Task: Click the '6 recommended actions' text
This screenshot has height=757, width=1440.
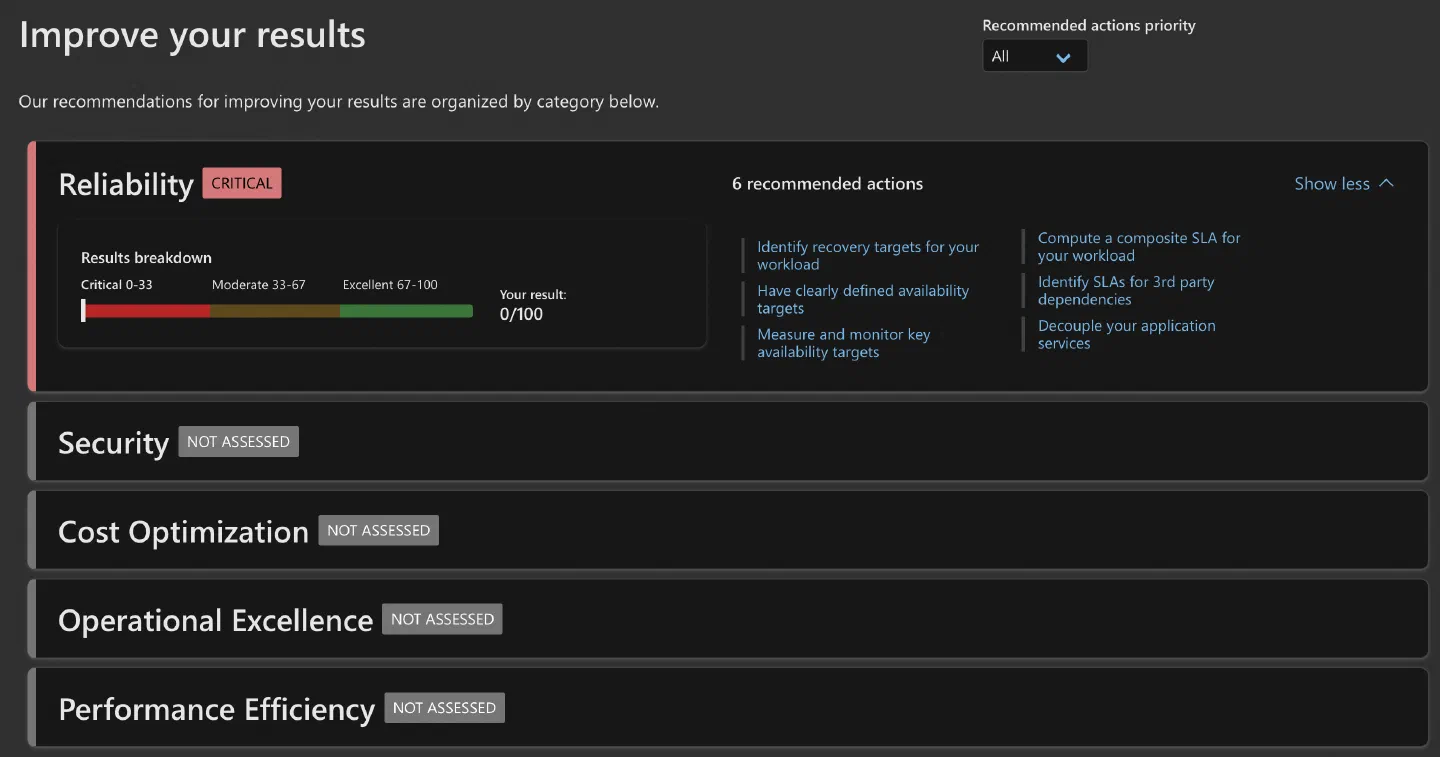Action: click(x=827, y=184)
